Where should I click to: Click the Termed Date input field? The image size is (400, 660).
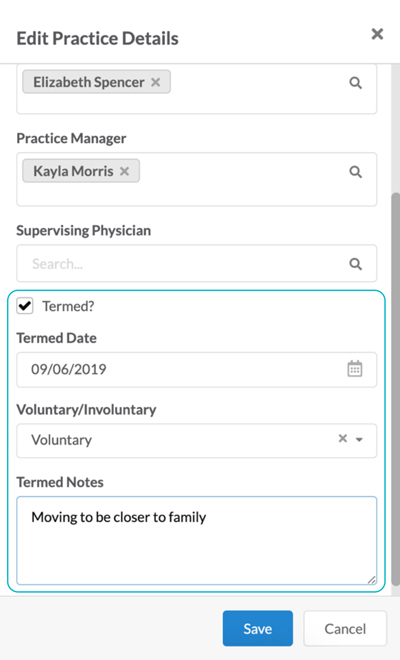pyautogui.click(x=197, y=370)
